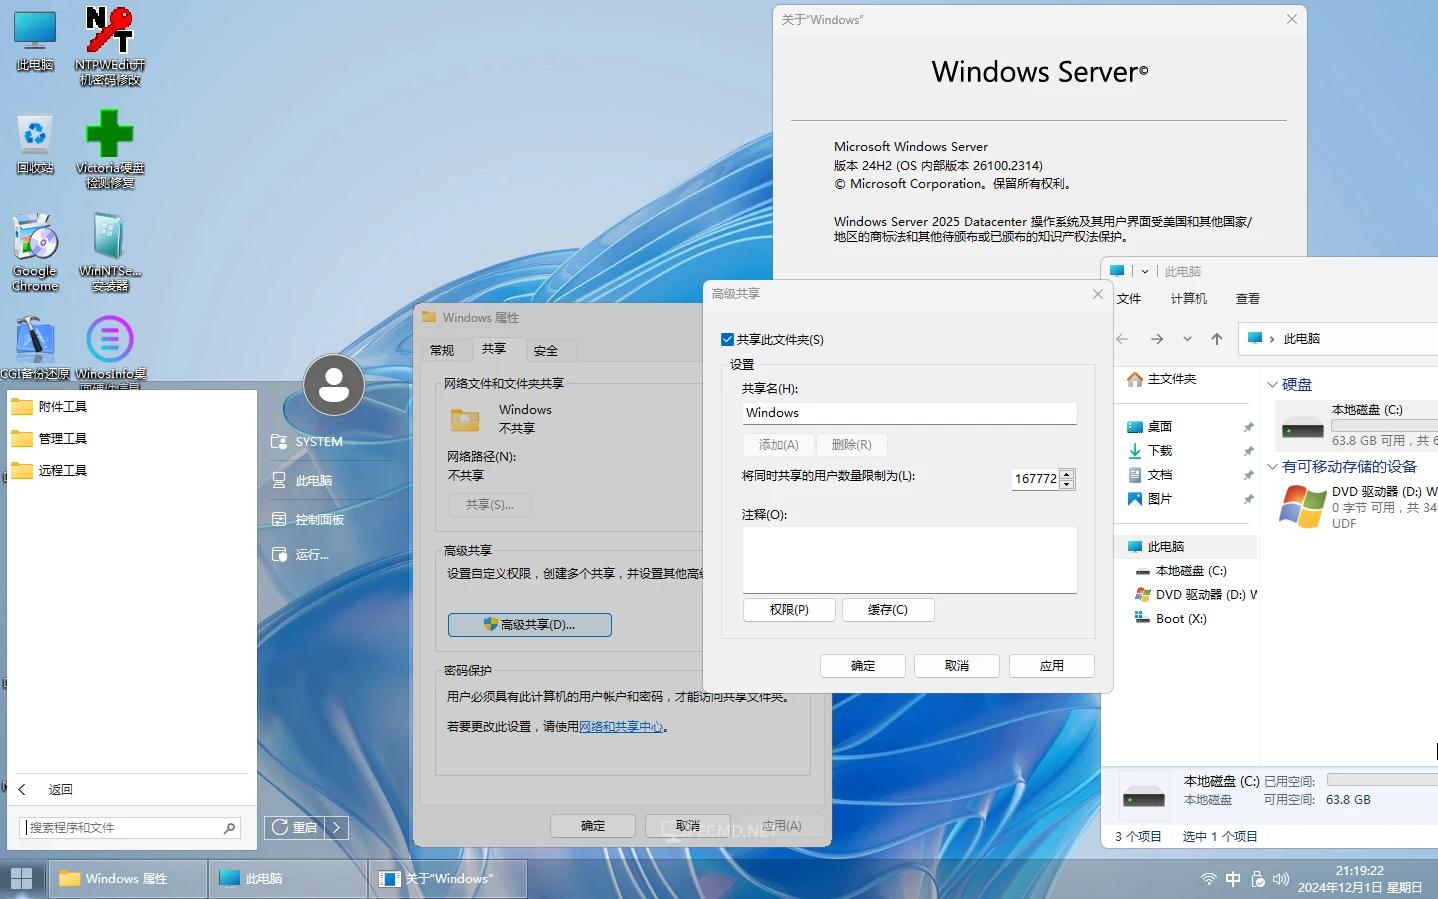
Task: Open the 回收站 recycle bin icon
Action: (x=35, y=143)
